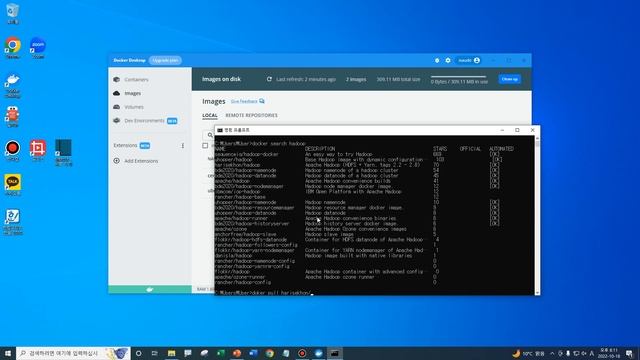Viewport: 640px width, 360px height.
Task: Switch to command prompt taskbar icon
Action: click(335, 353)
